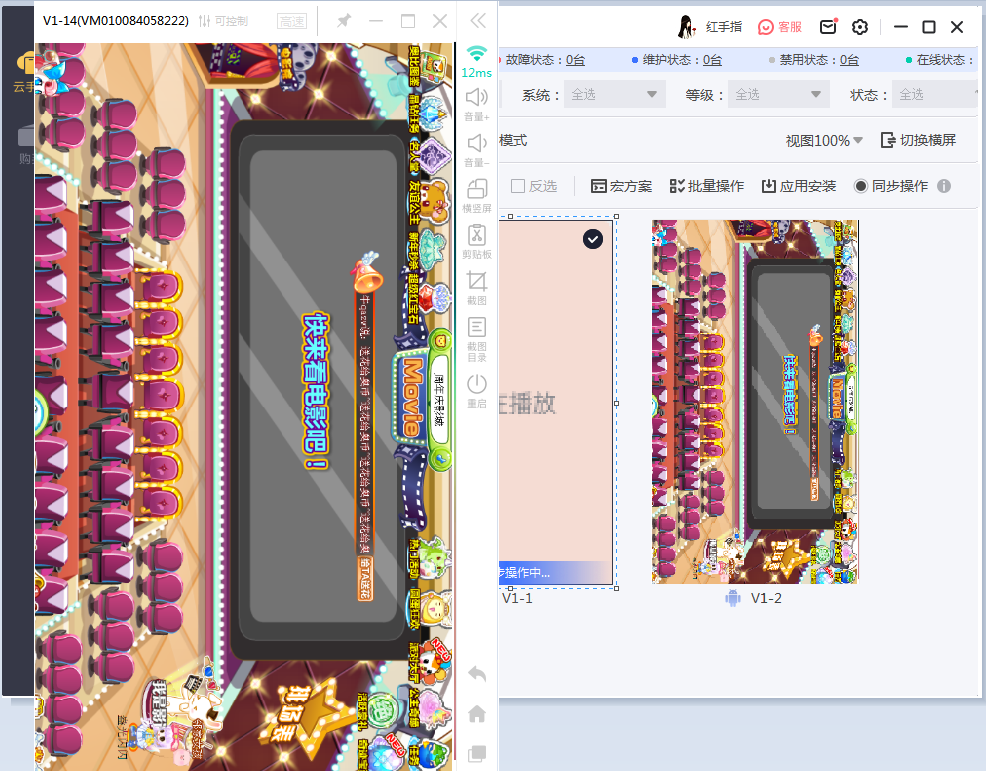The image size is (986, 771).
Task: Toggle the 同步操作 radio button
Action: point(860,186)
